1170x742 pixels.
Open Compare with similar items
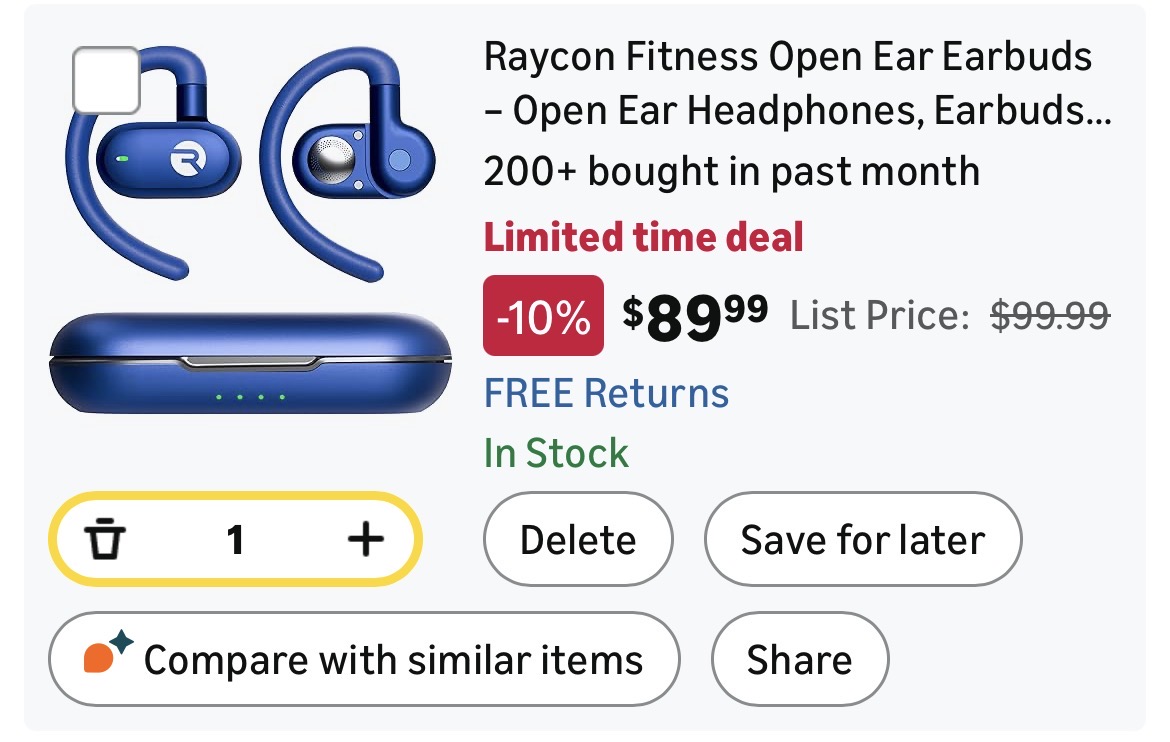[x=364, y=660]
